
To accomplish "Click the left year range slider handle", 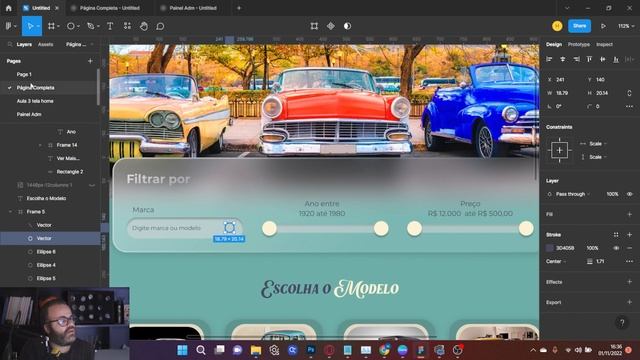I will point(269,229).
